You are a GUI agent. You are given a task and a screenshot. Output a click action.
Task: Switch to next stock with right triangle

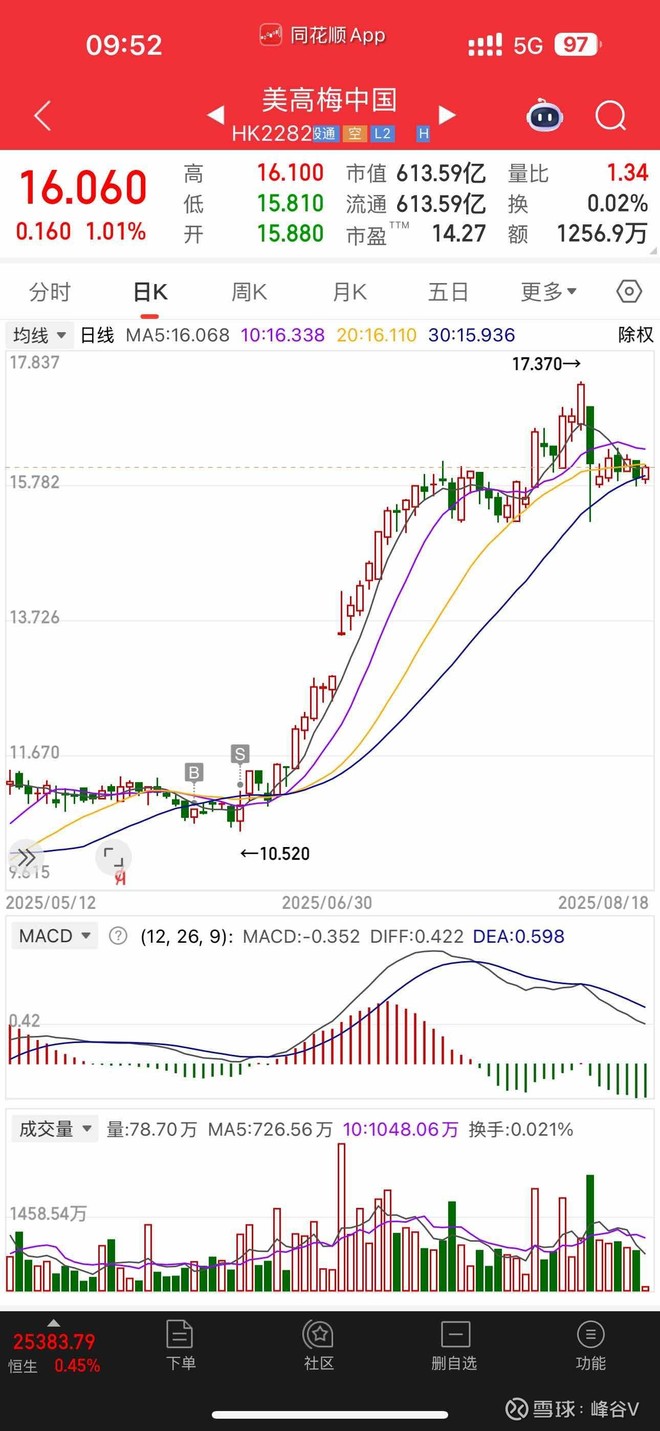pyautogui.click(x=447, y=115)
